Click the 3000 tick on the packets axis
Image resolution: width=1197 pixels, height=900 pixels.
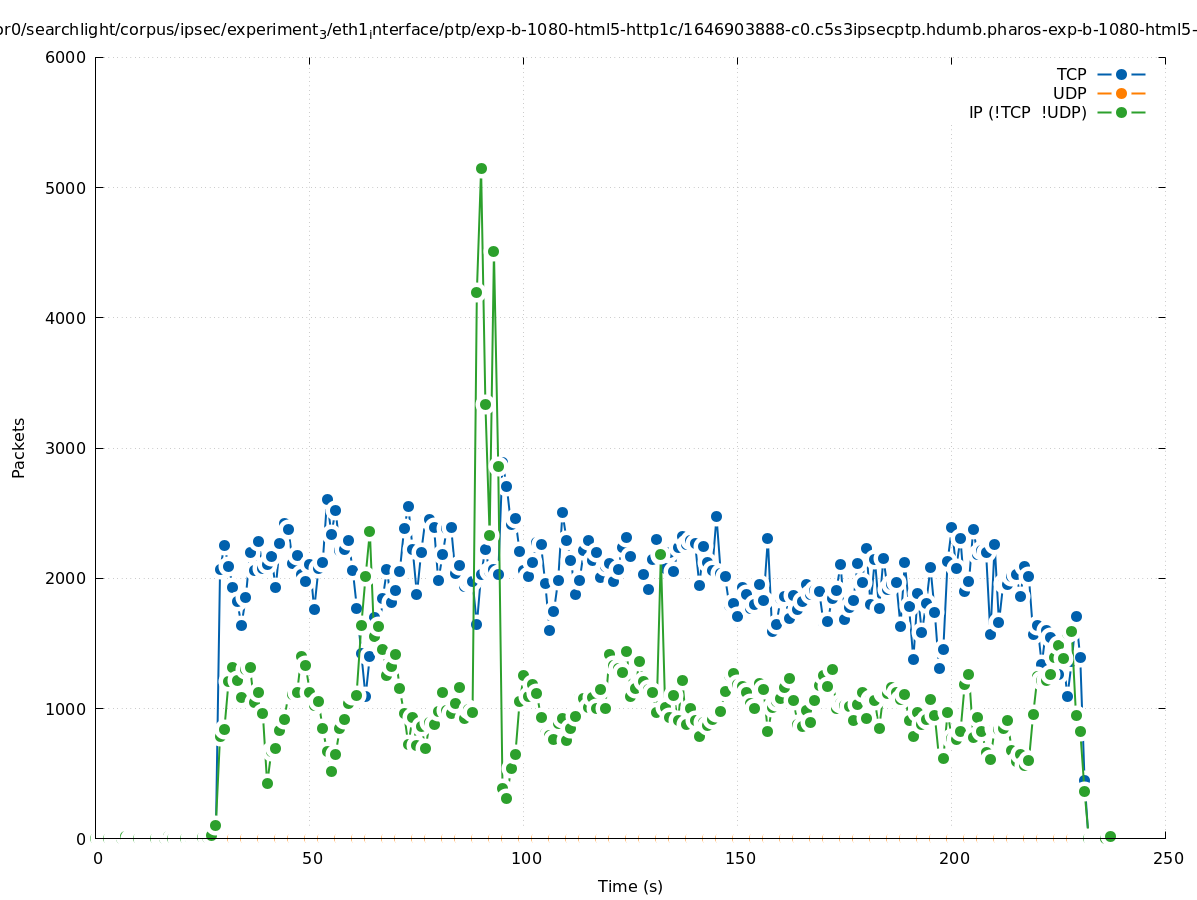(67, 448)
